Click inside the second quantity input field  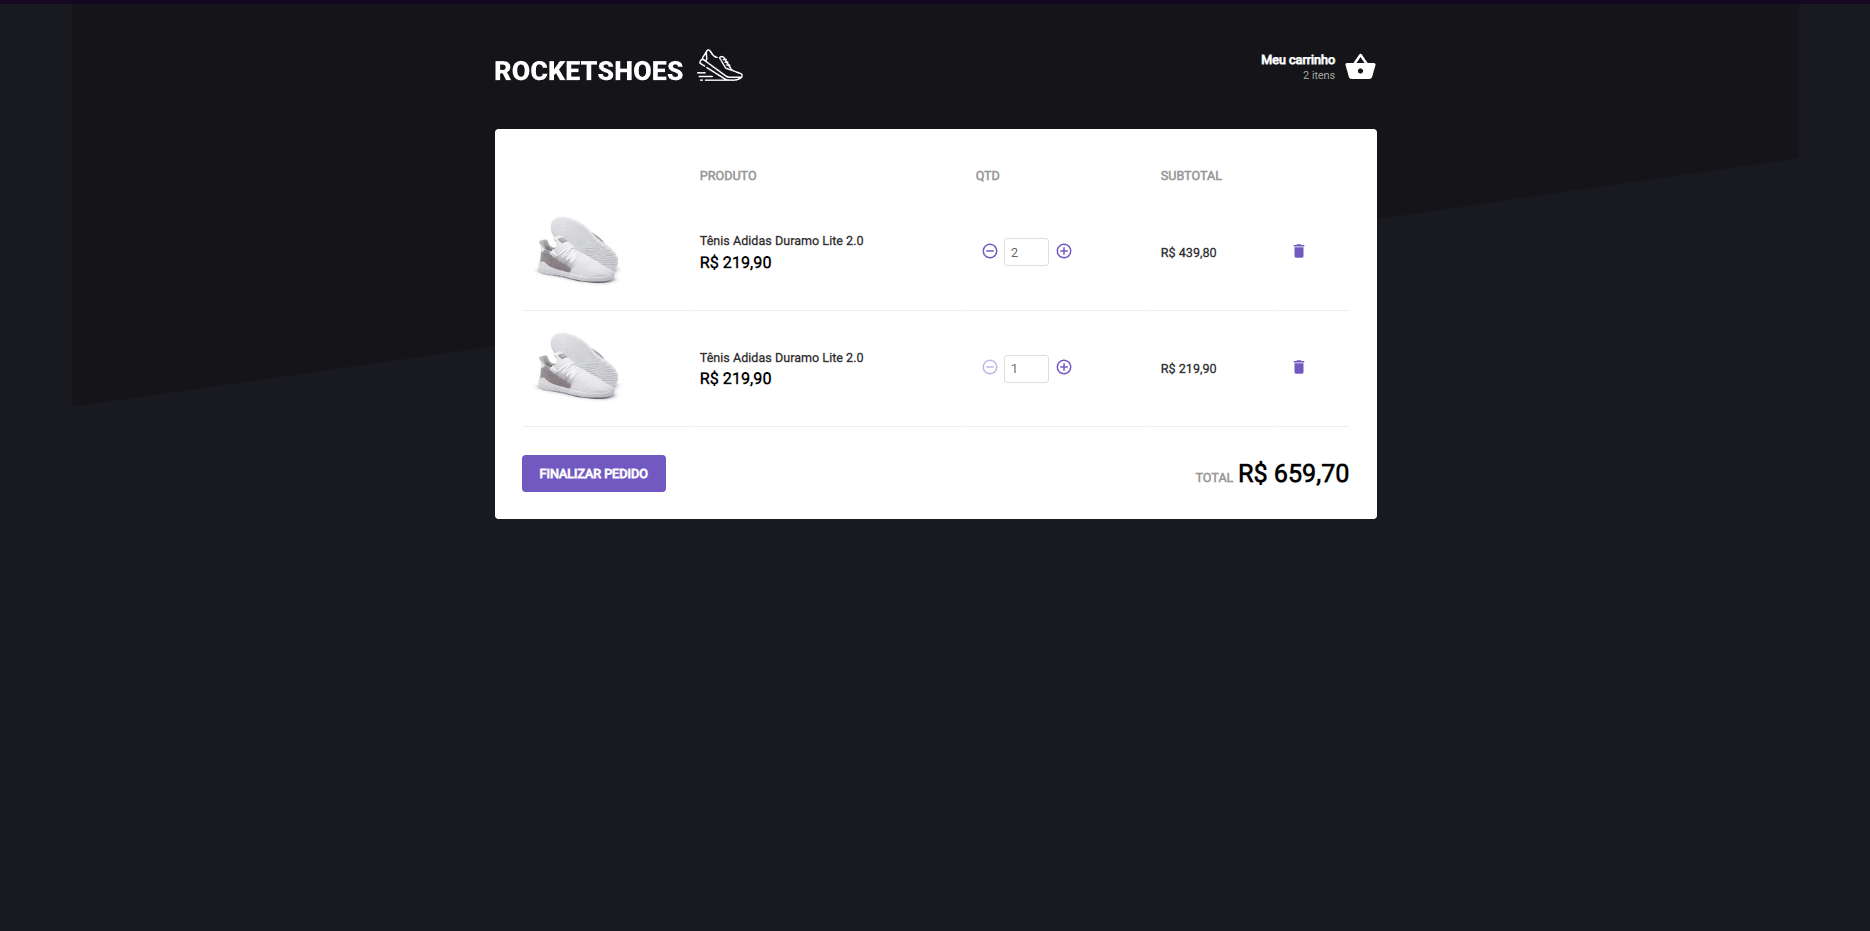(x=1026, y=368)
